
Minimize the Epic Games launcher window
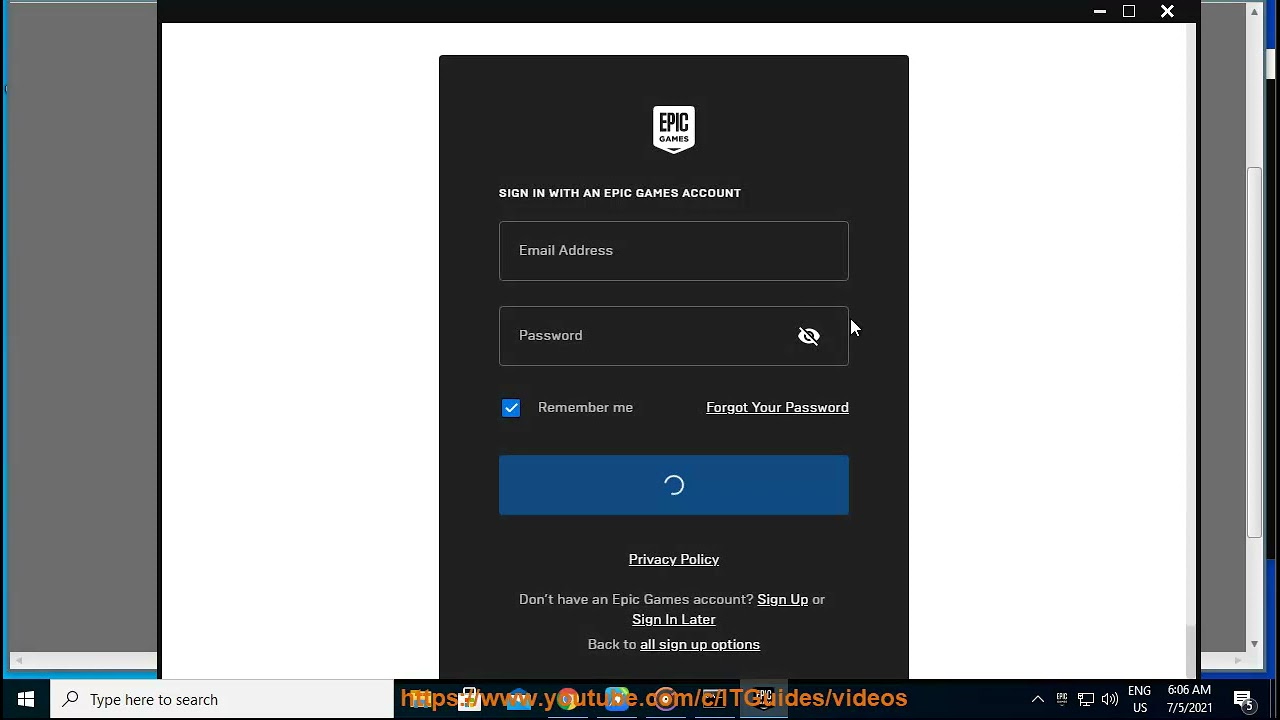coord(1100,11)
